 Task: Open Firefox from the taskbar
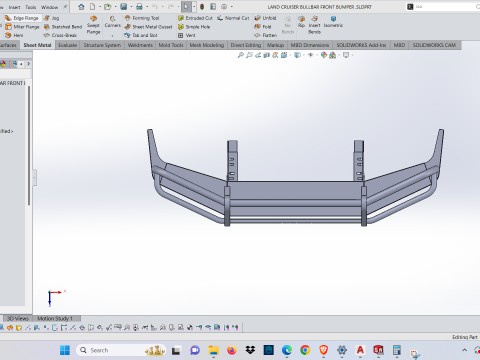pos(232,350)
